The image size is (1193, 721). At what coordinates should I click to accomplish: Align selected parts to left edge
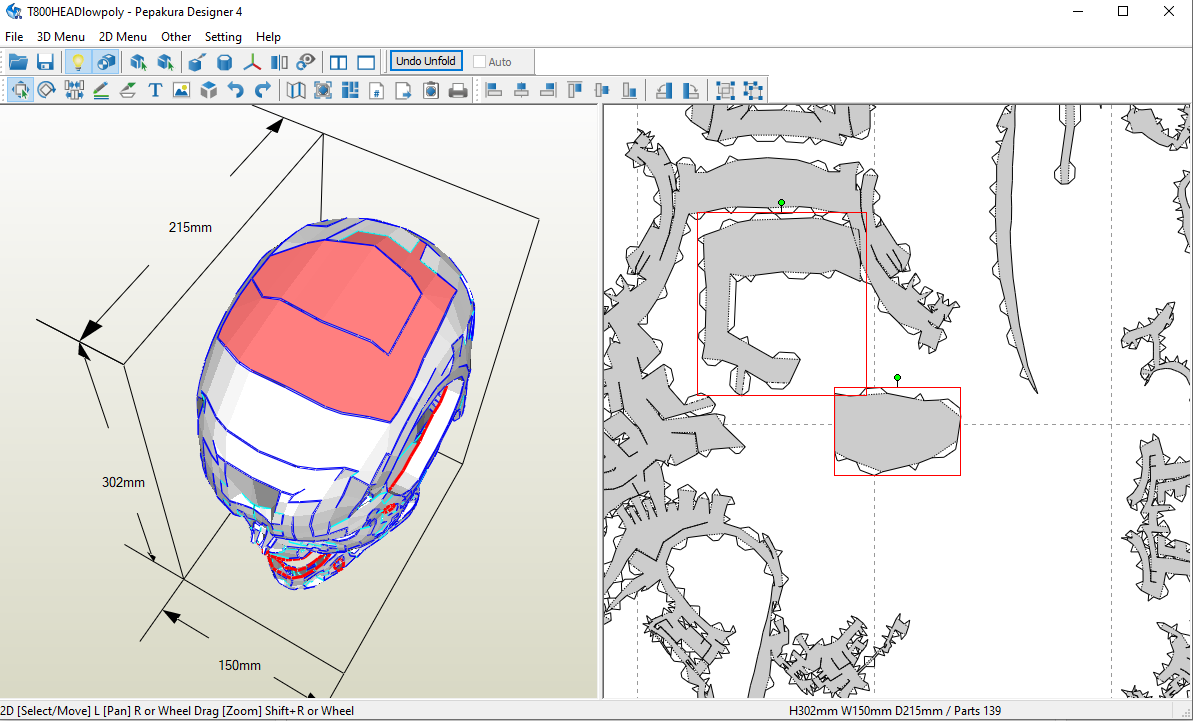click(494, 90)
